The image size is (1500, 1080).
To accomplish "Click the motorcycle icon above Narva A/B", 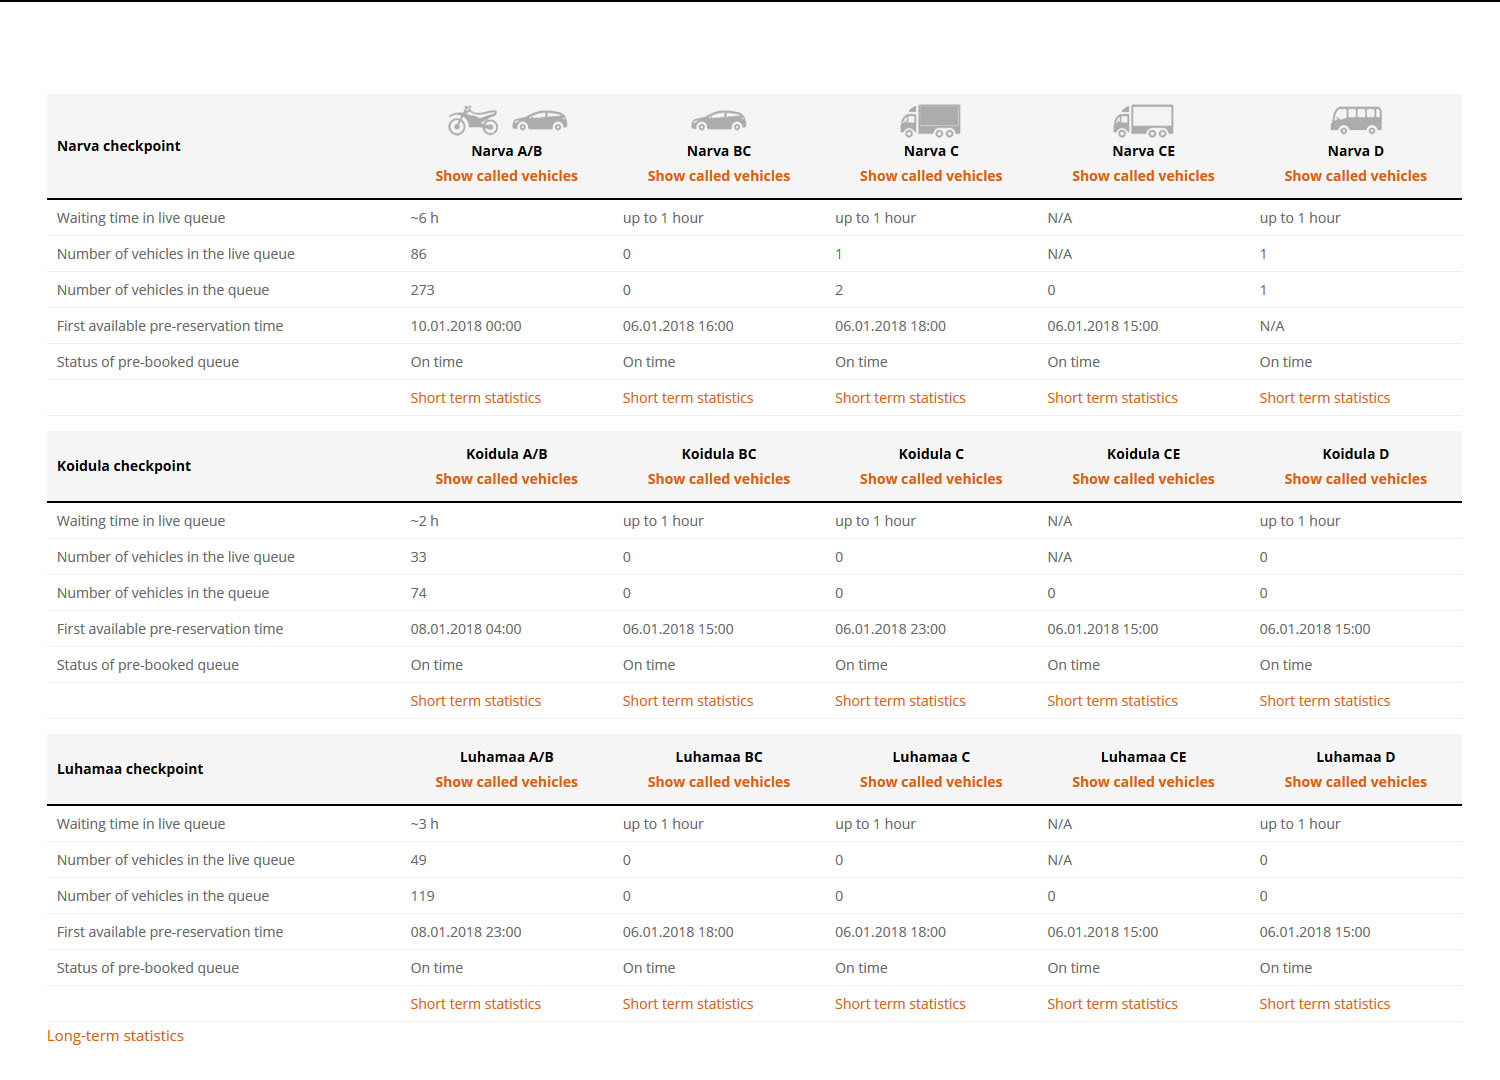I will 473,120.
